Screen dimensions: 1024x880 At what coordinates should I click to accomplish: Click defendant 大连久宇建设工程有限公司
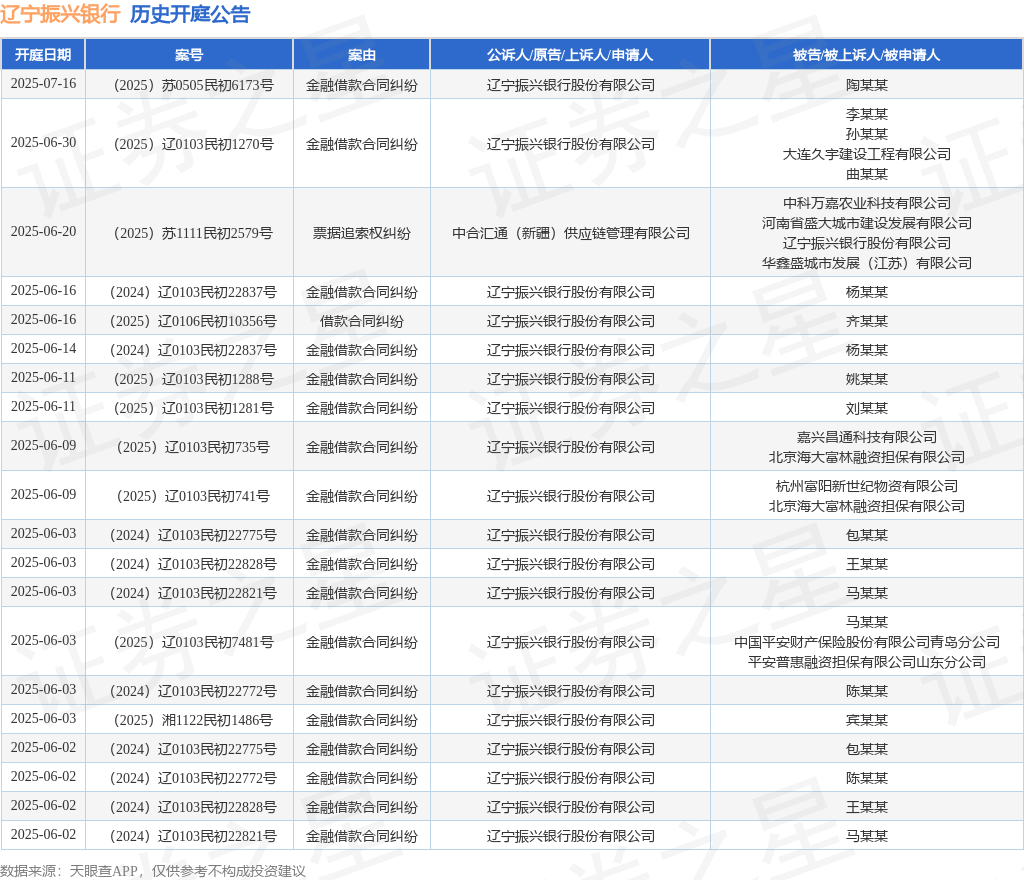click(x=867, y=154)
